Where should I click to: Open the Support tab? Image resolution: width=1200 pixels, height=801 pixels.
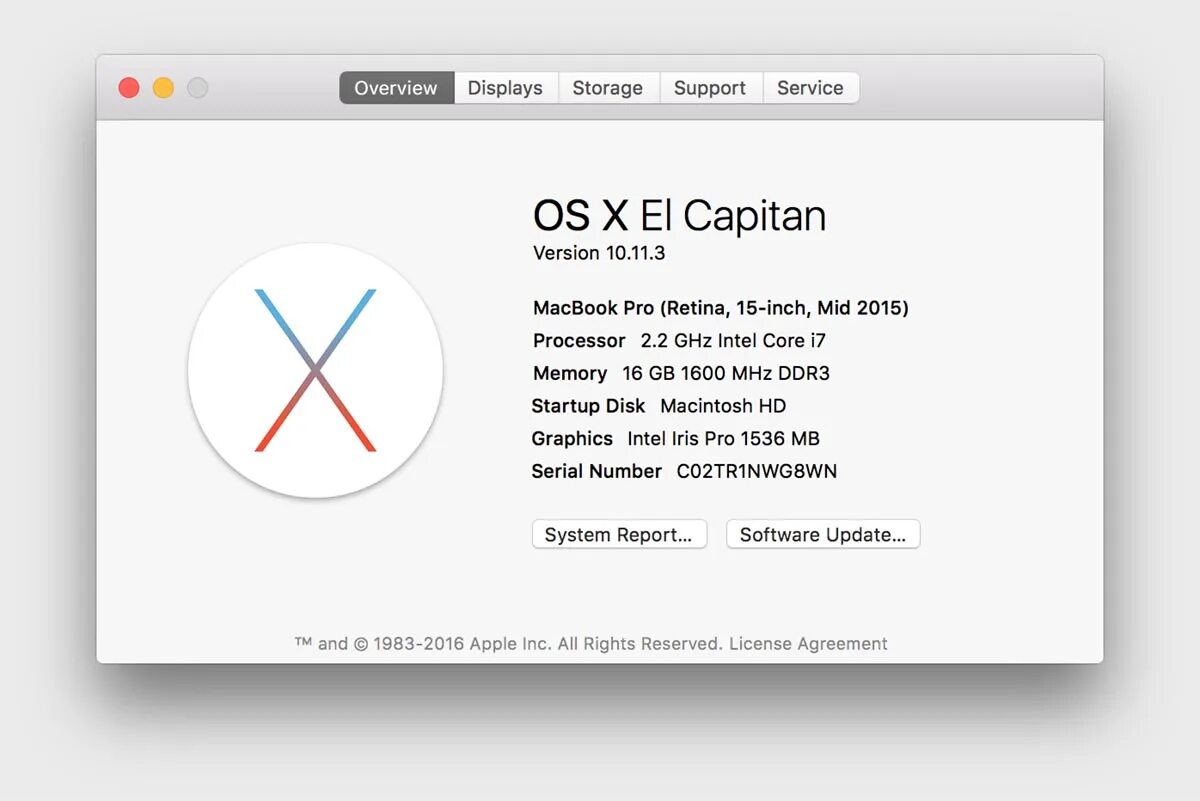710,88
